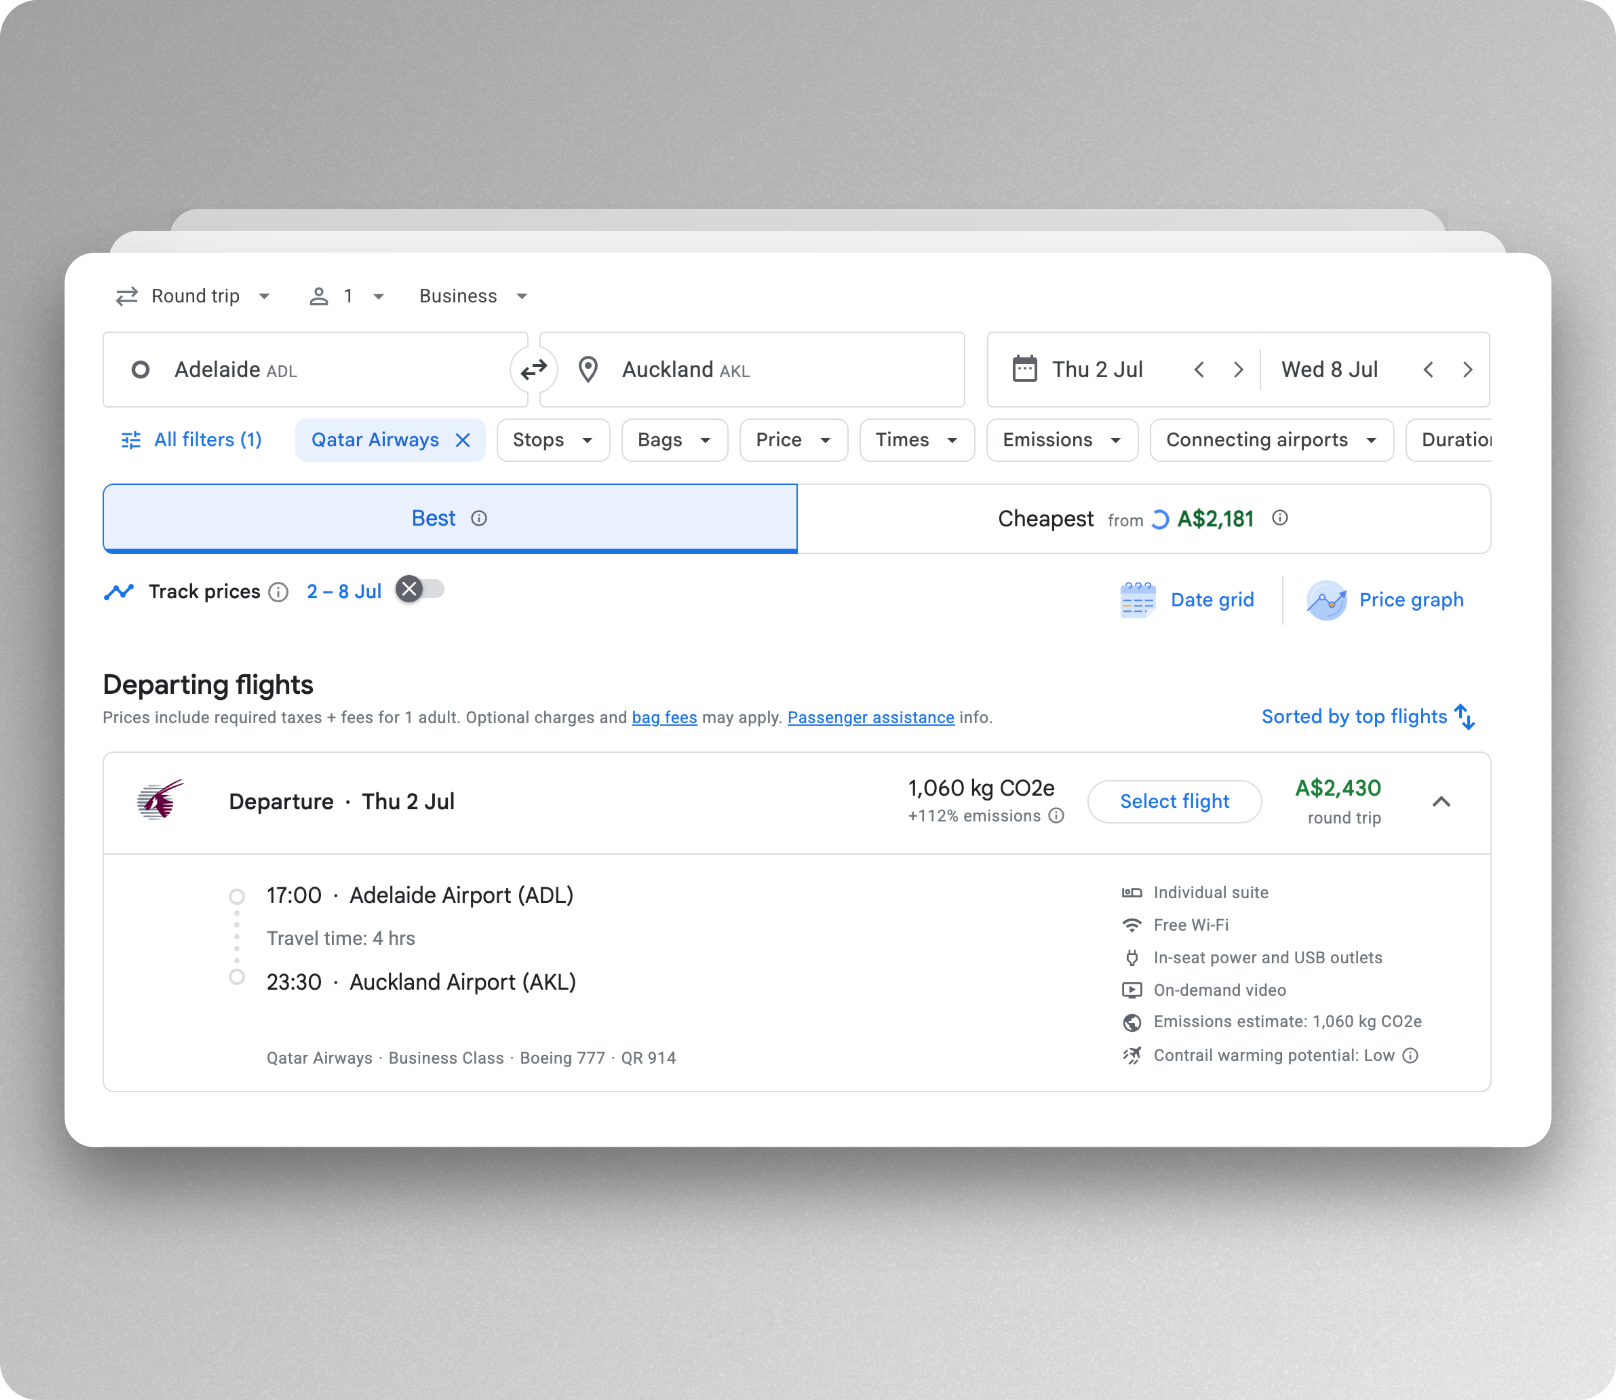Change sorting via Sorted by top flights

pyautogui.click(x=1368, y=717)
